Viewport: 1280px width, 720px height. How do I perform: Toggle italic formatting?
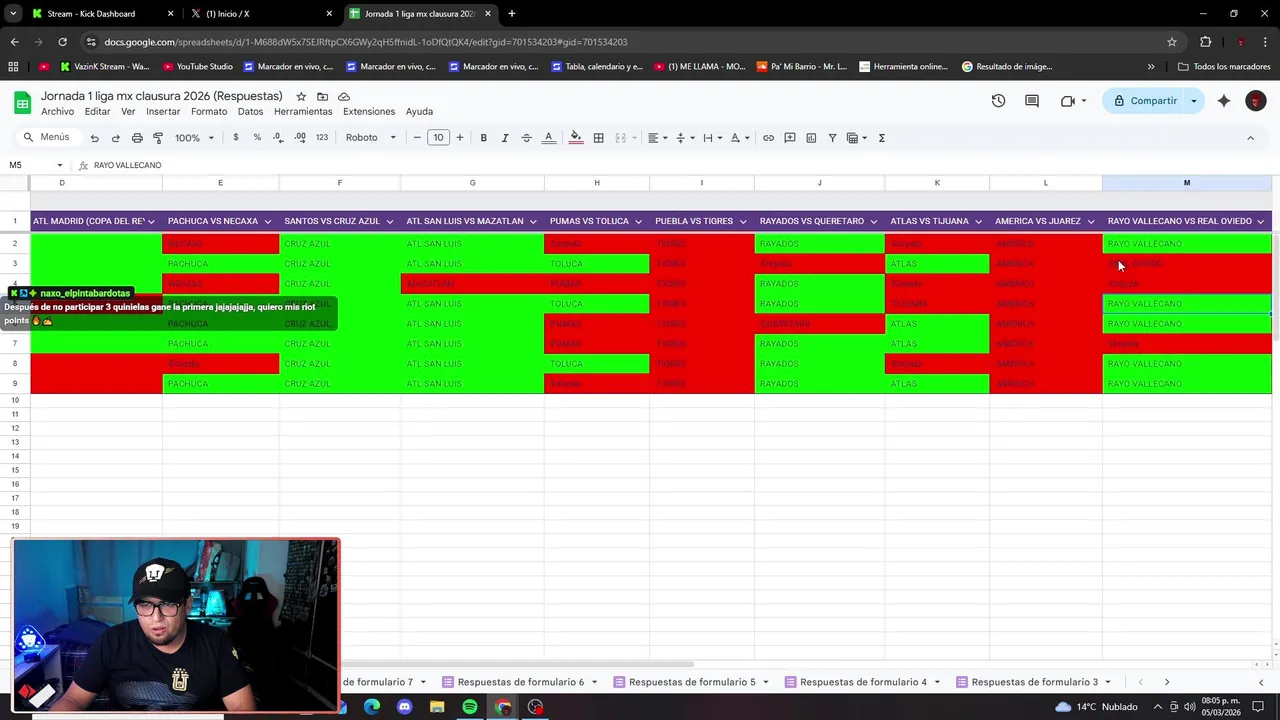(505, 138)
